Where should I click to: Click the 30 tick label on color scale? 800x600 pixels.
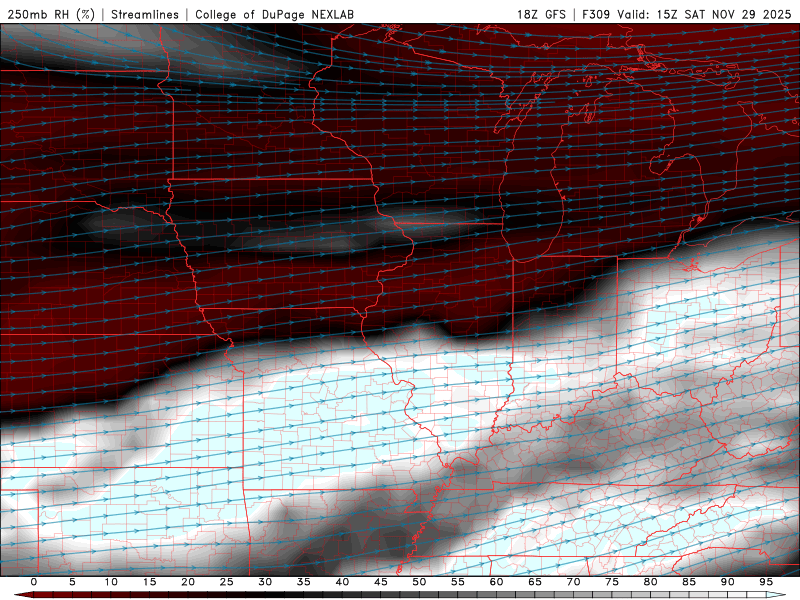pyautogui.click(x=265, y=582)
